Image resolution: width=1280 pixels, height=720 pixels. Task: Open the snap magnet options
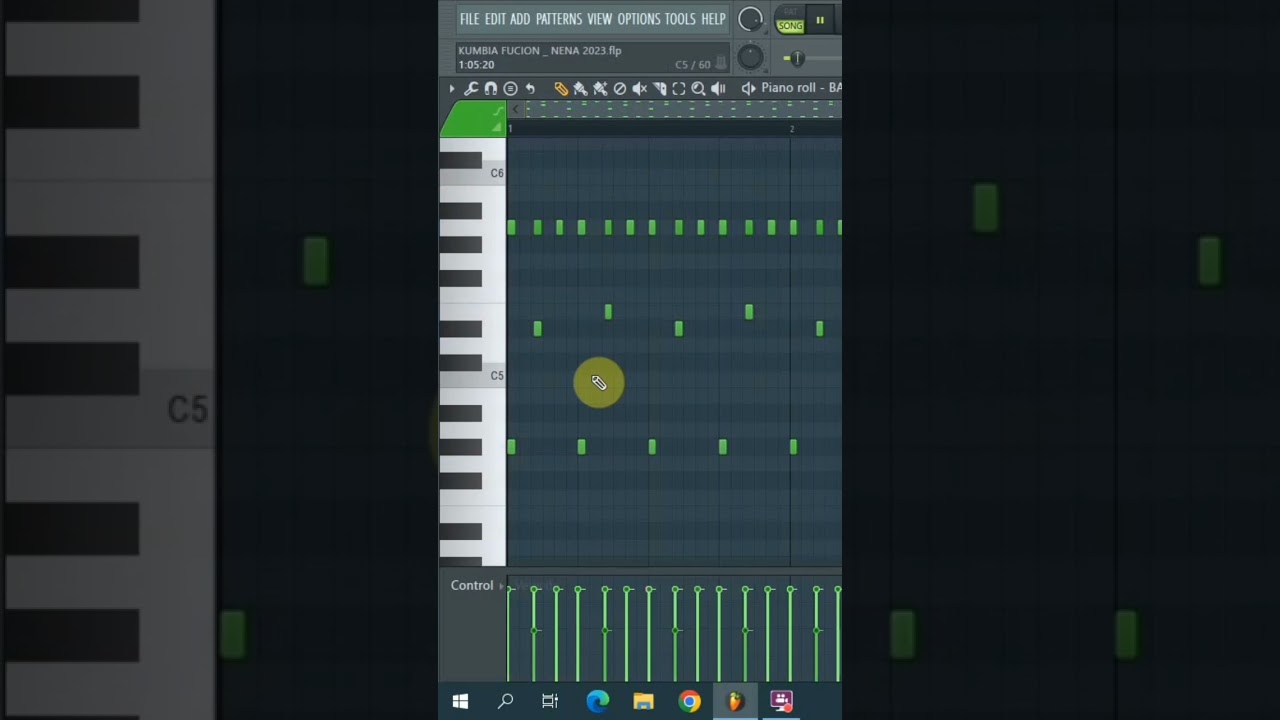[491, 89]
